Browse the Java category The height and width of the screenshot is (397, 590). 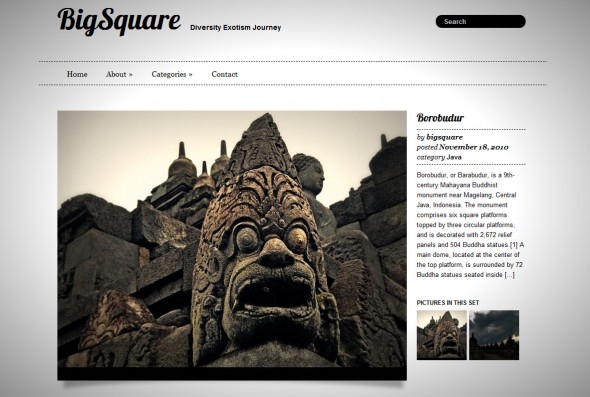pyautogui.click(x=454, y=157)
